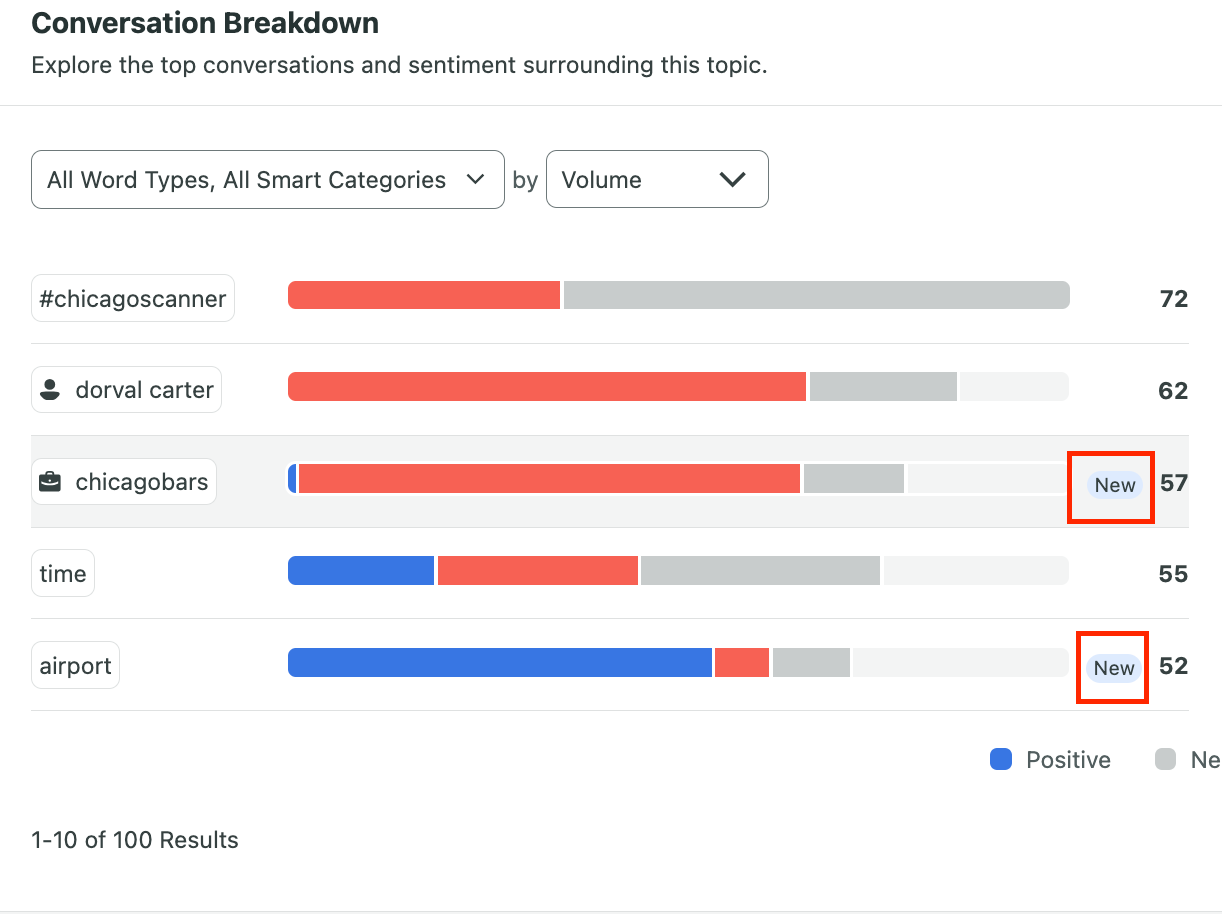Select the #chicagoscanner topic chip
Screen dimensions: 1222x914
132,297
